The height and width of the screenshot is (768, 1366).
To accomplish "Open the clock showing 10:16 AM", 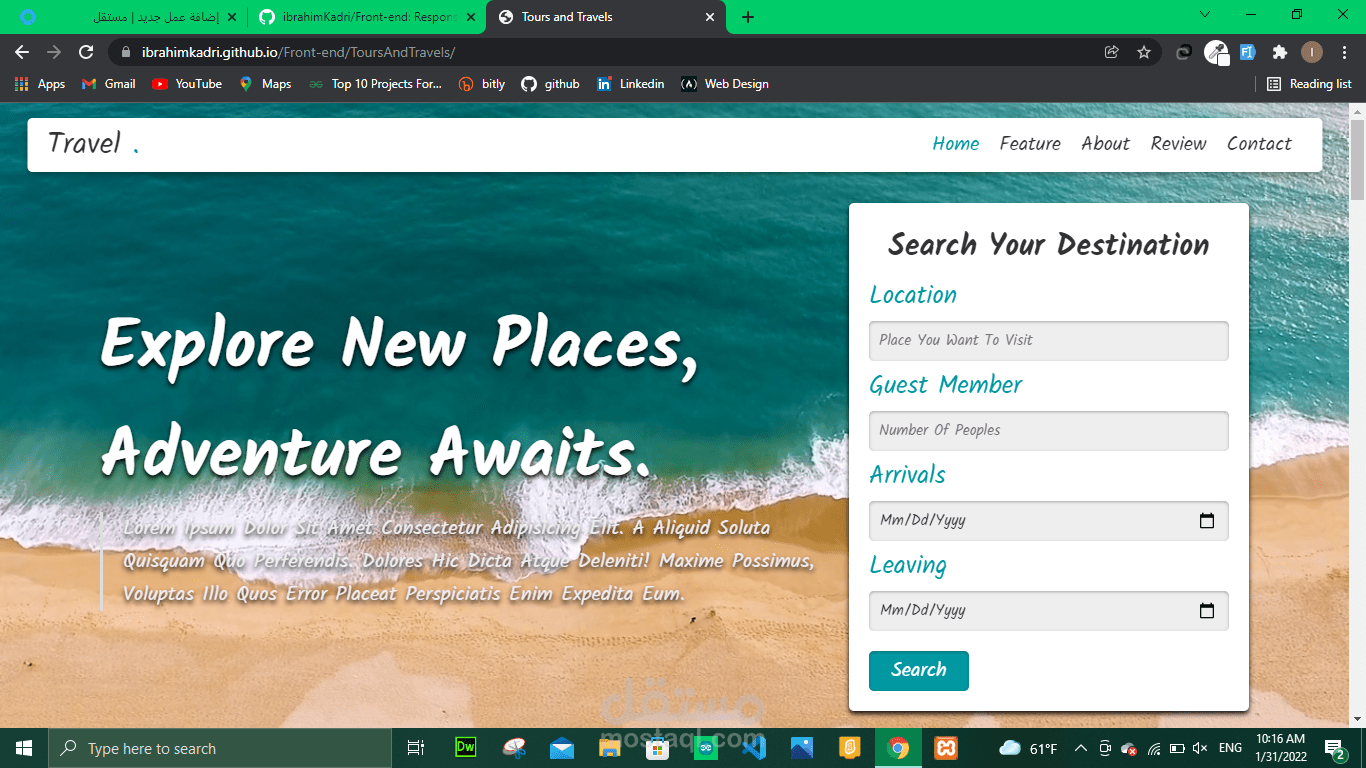I will tap(1281, 748).
